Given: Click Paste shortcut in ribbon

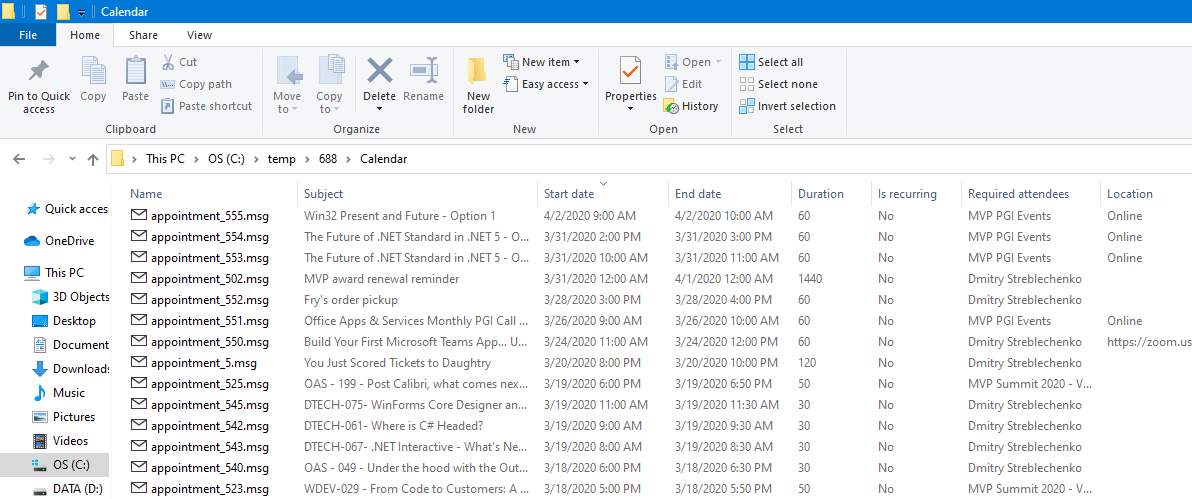Looking at the screenshot, I should click(207, 106).
